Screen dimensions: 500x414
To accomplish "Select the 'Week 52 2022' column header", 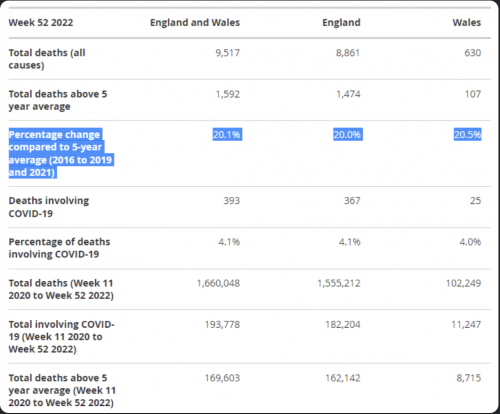I will click(41, 22).
